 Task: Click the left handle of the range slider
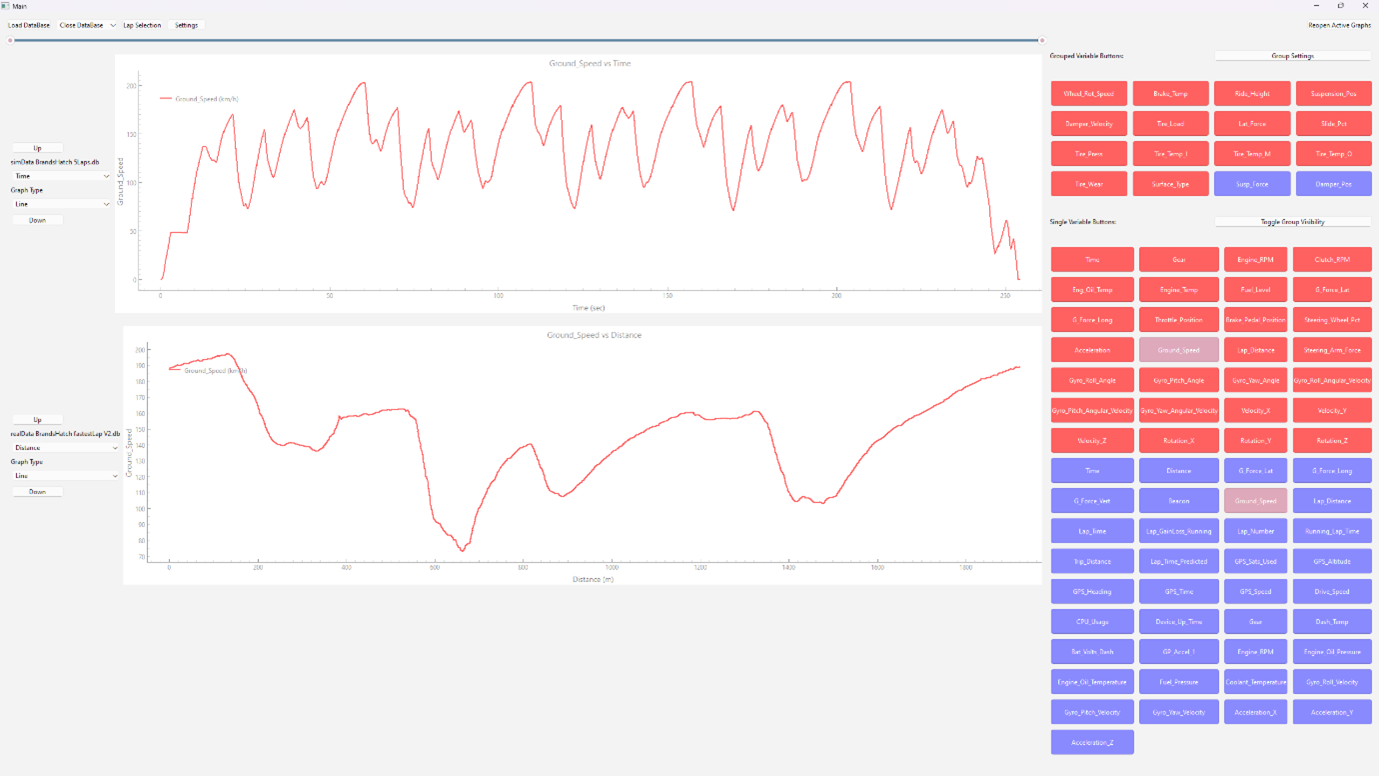pyautogui.click(x=11, y=41)
